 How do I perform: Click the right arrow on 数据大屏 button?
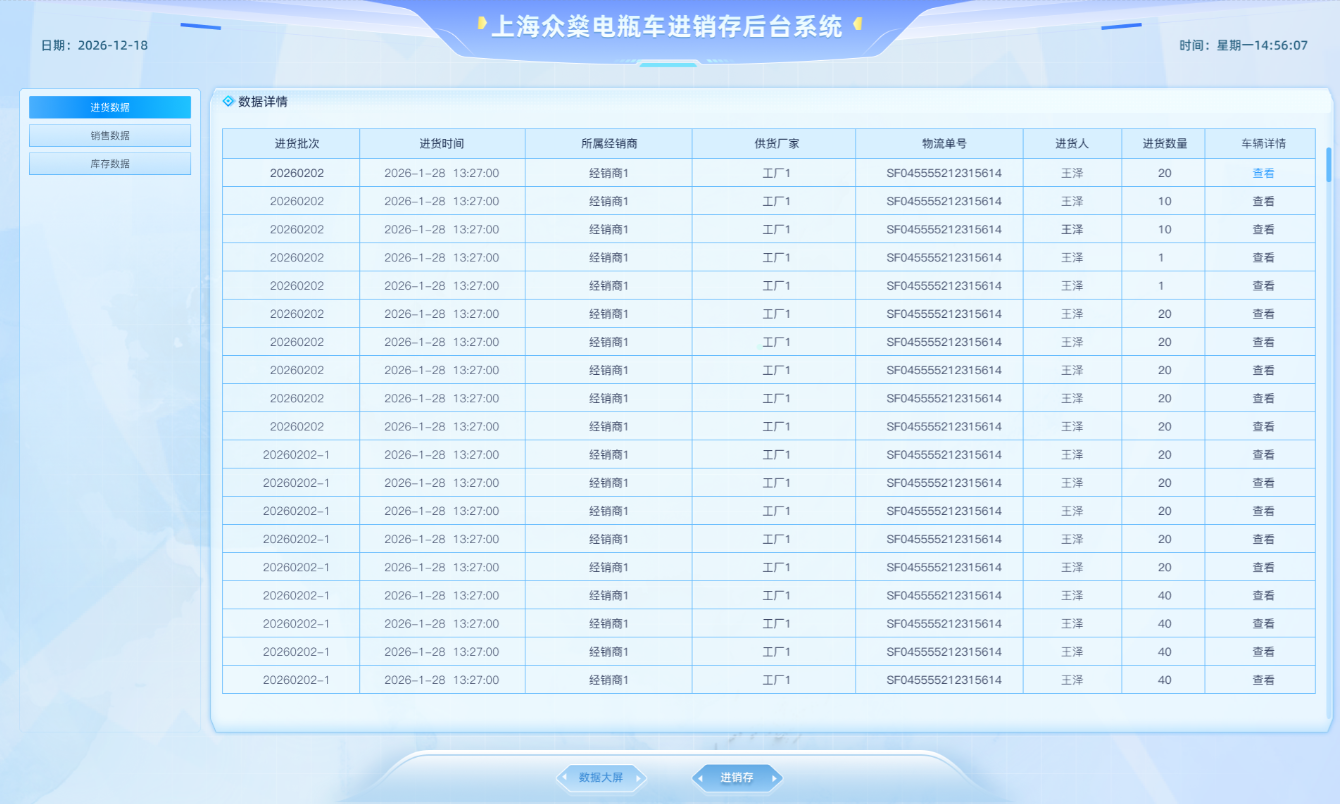point(639,778)
